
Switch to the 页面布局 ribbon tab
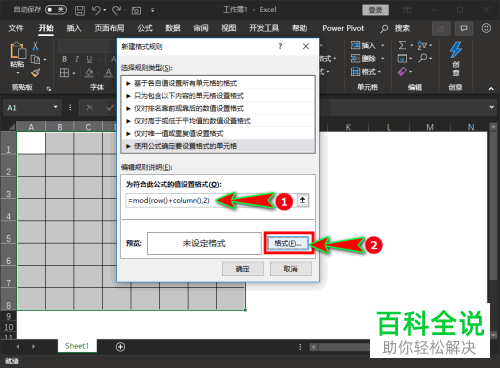[x=109, y=28]
